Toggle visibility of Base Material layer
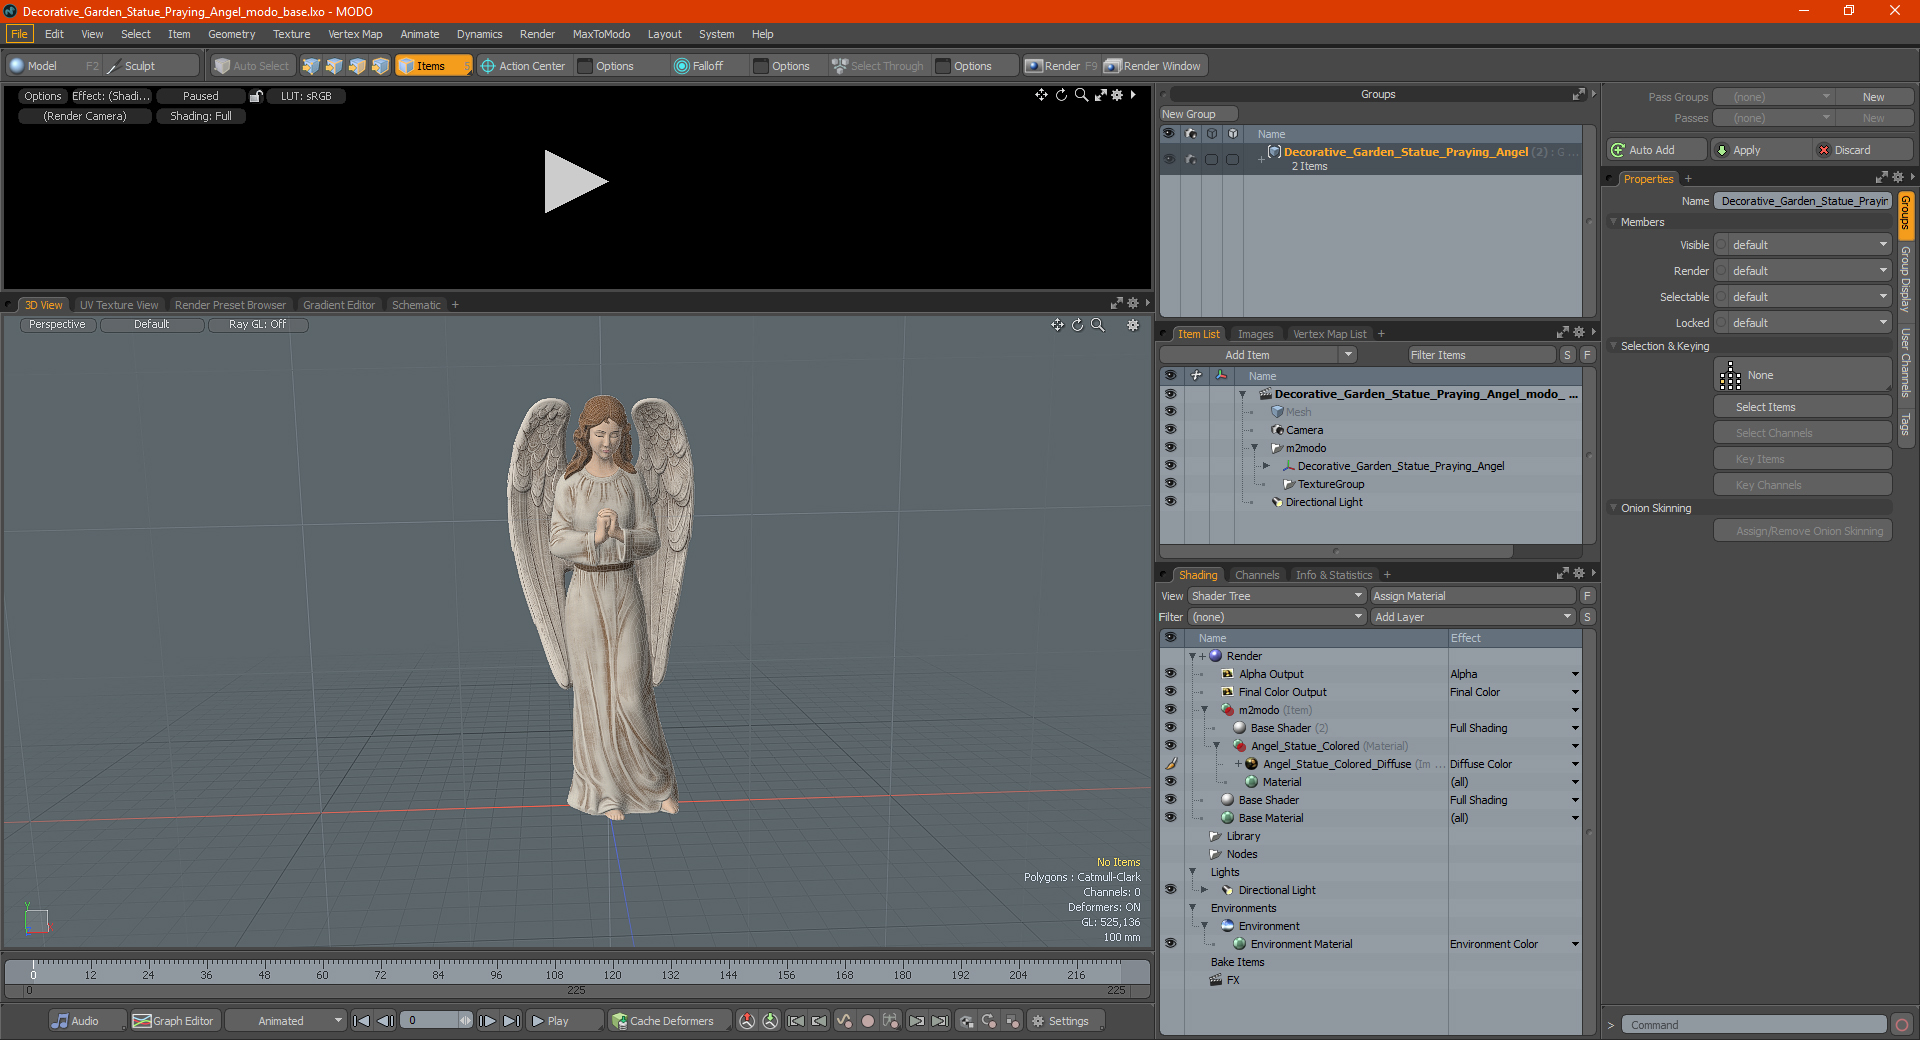 [1170, 817]
